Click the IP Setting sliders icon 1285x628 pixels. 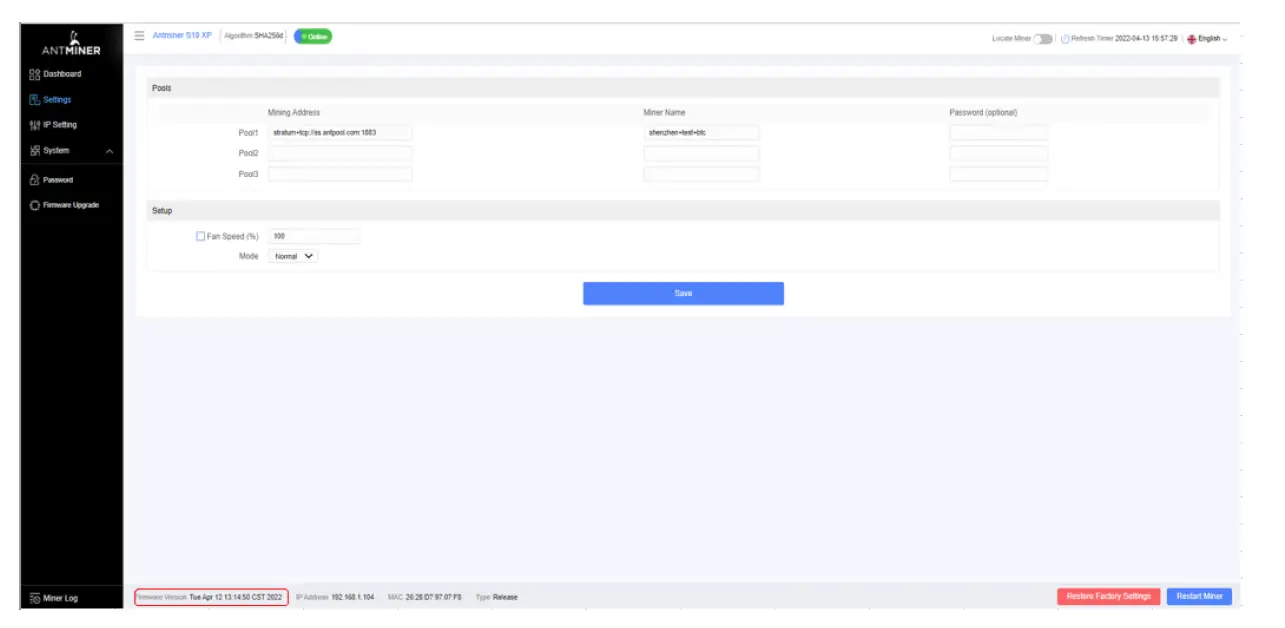click(x=35, y=125)
